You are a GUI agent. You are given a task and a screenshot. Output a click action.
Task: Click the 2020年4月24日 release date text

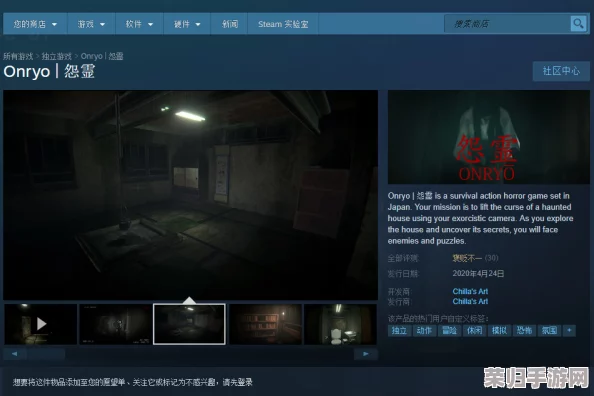[478, 274]
